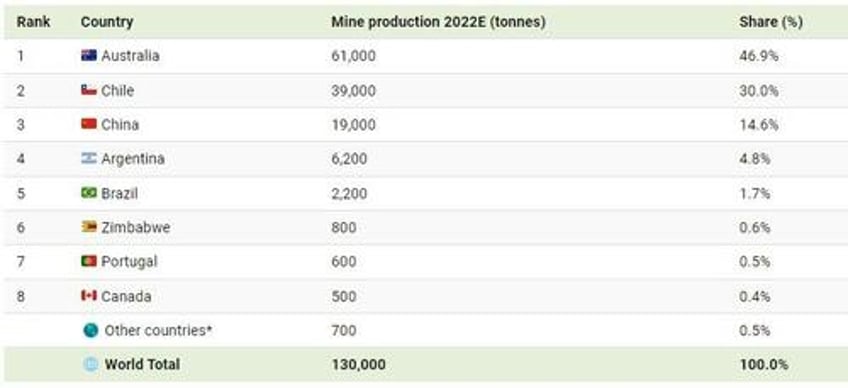Viewport: 848px width, 388px height.
Task: Select the Zimbabwe country name
Action: point(136,227)
